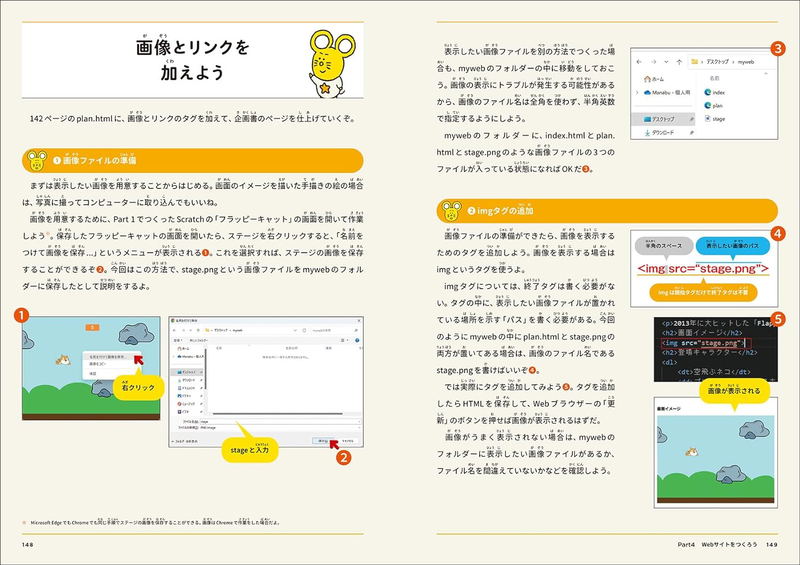800x565 pixels.
Task: Click the flying cat sprite on the Scratch stage
Action: (63, 360)
